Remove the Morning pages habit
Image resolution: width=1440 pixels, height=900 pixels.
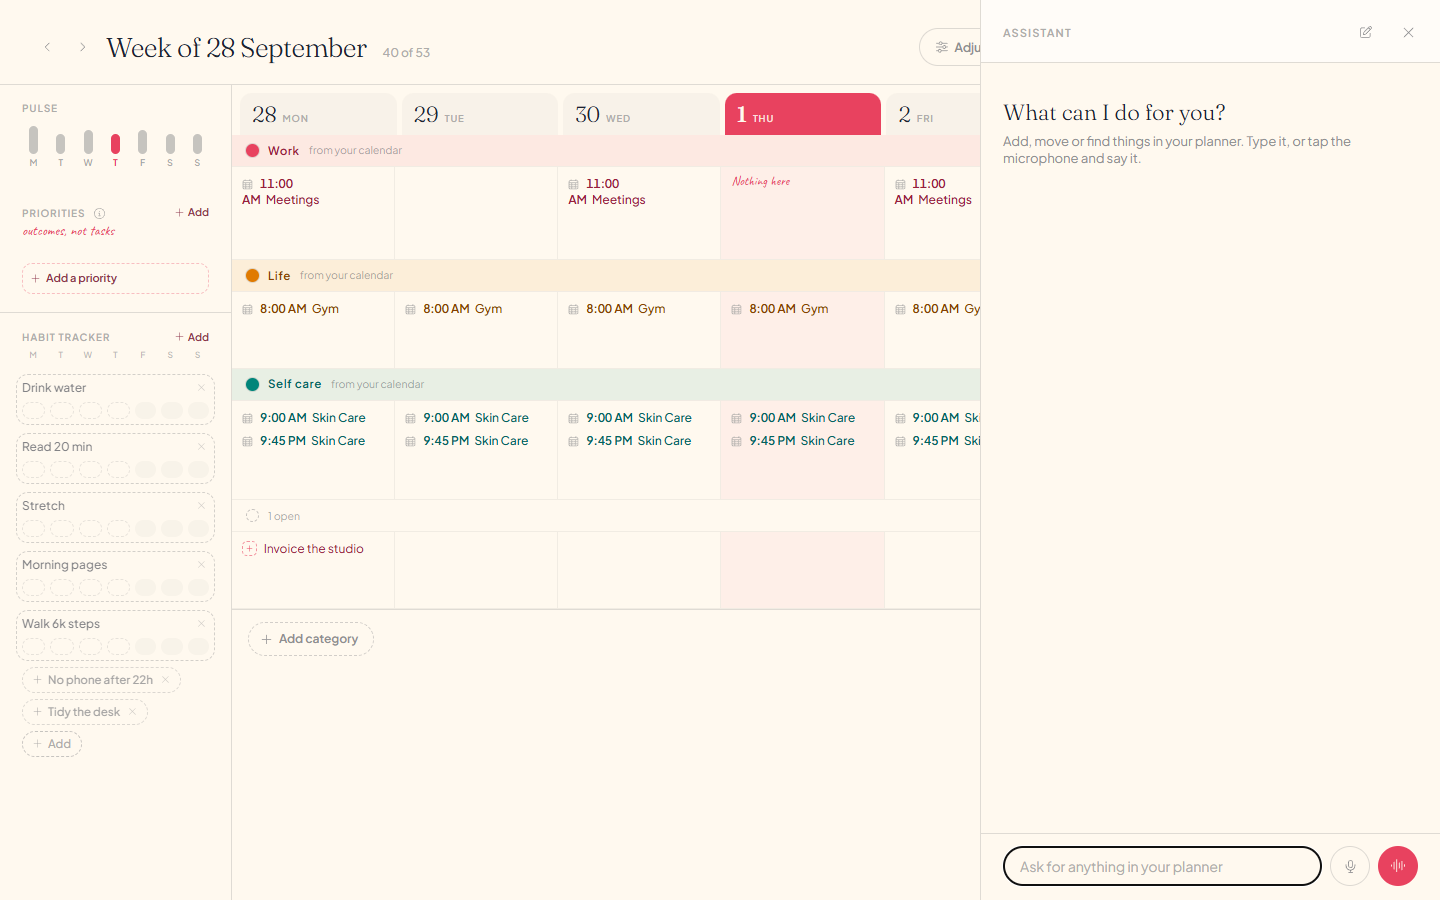pos(201,565)
